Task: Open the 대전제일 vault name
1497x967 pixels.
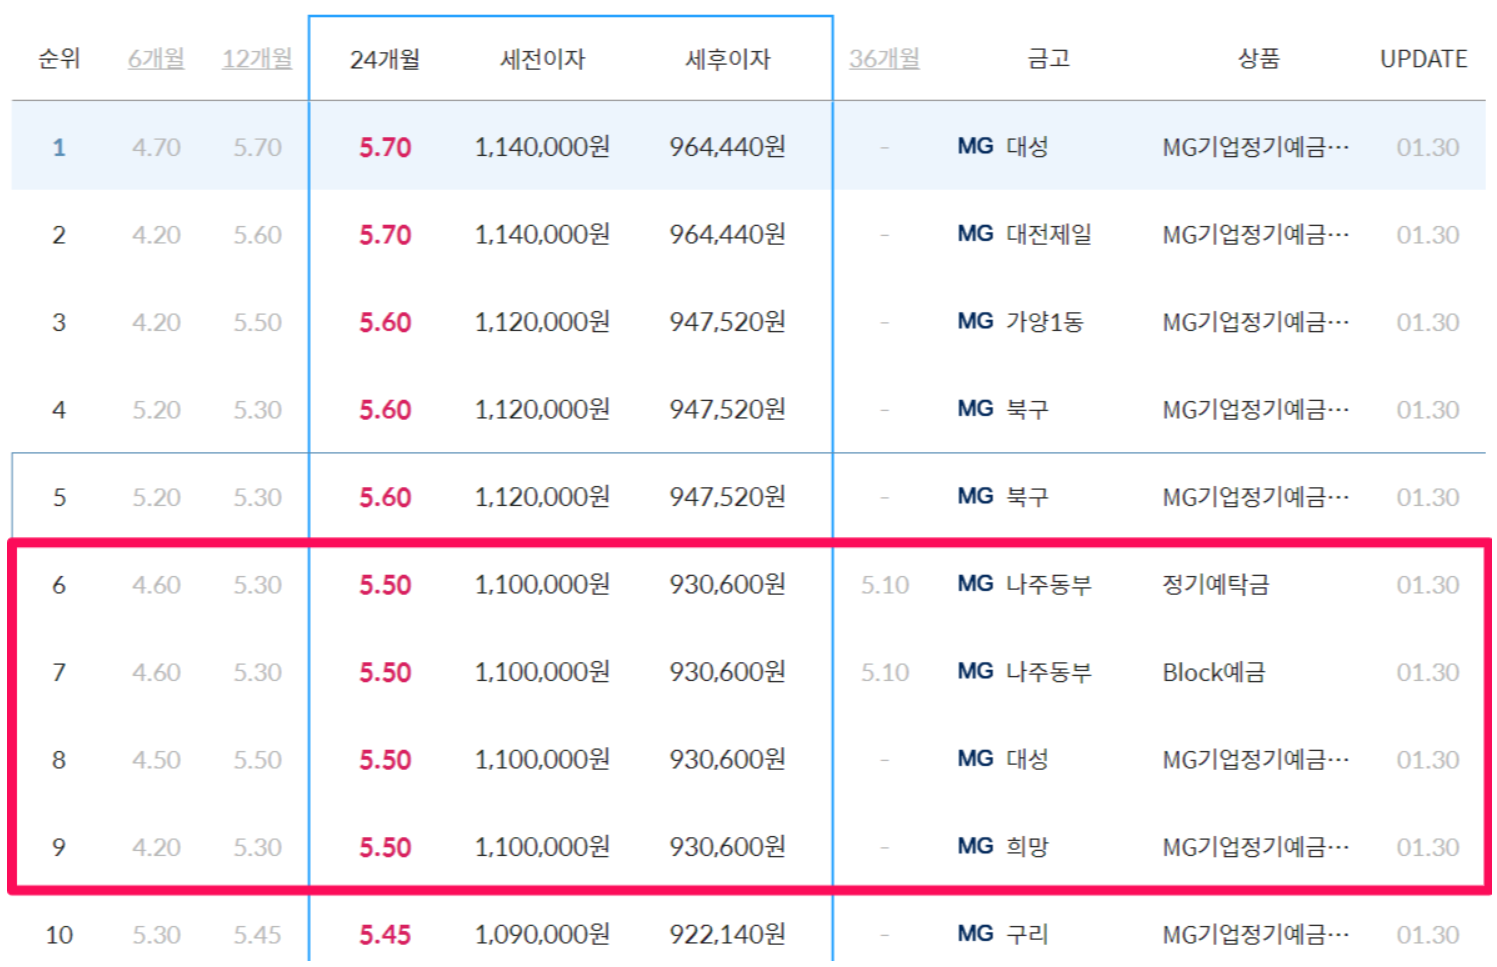Action: coord(1049,234)
